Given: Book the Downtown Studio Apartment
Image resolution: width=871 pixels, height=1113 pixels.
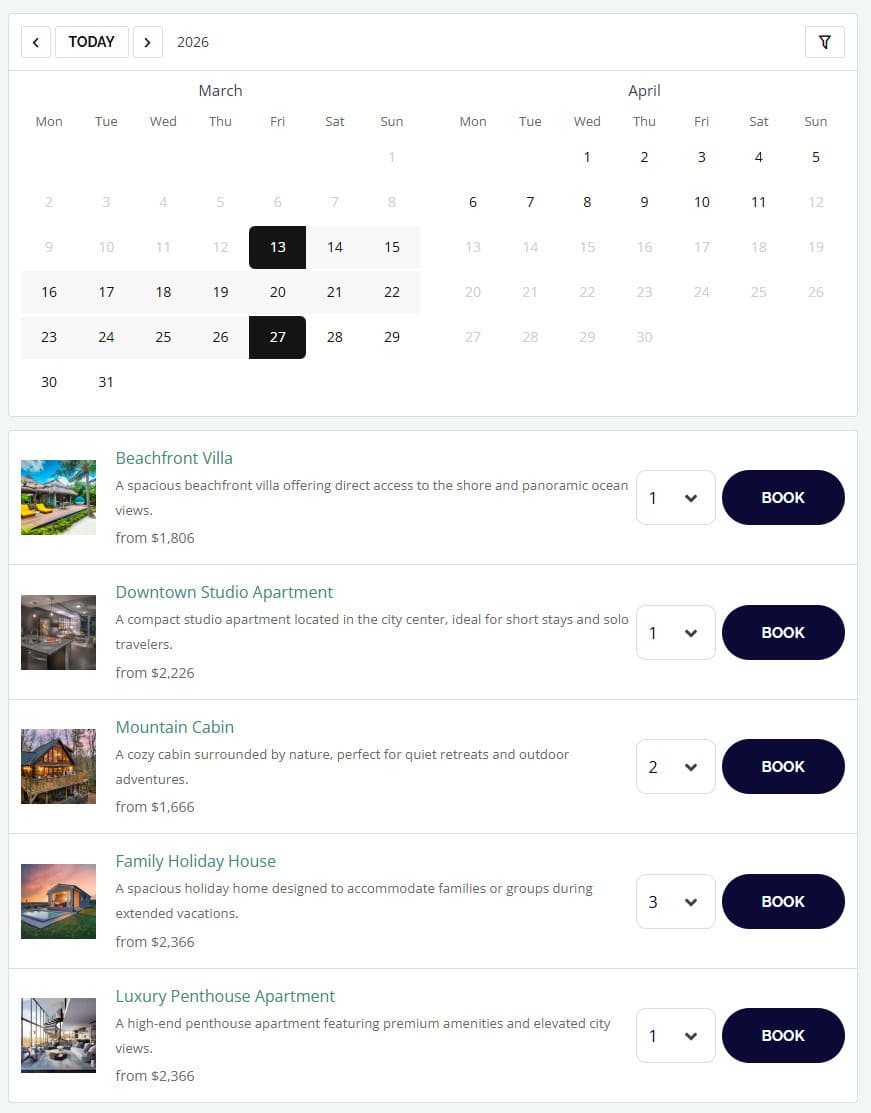Looking at the screenshot, I should (x=783, y=632).
